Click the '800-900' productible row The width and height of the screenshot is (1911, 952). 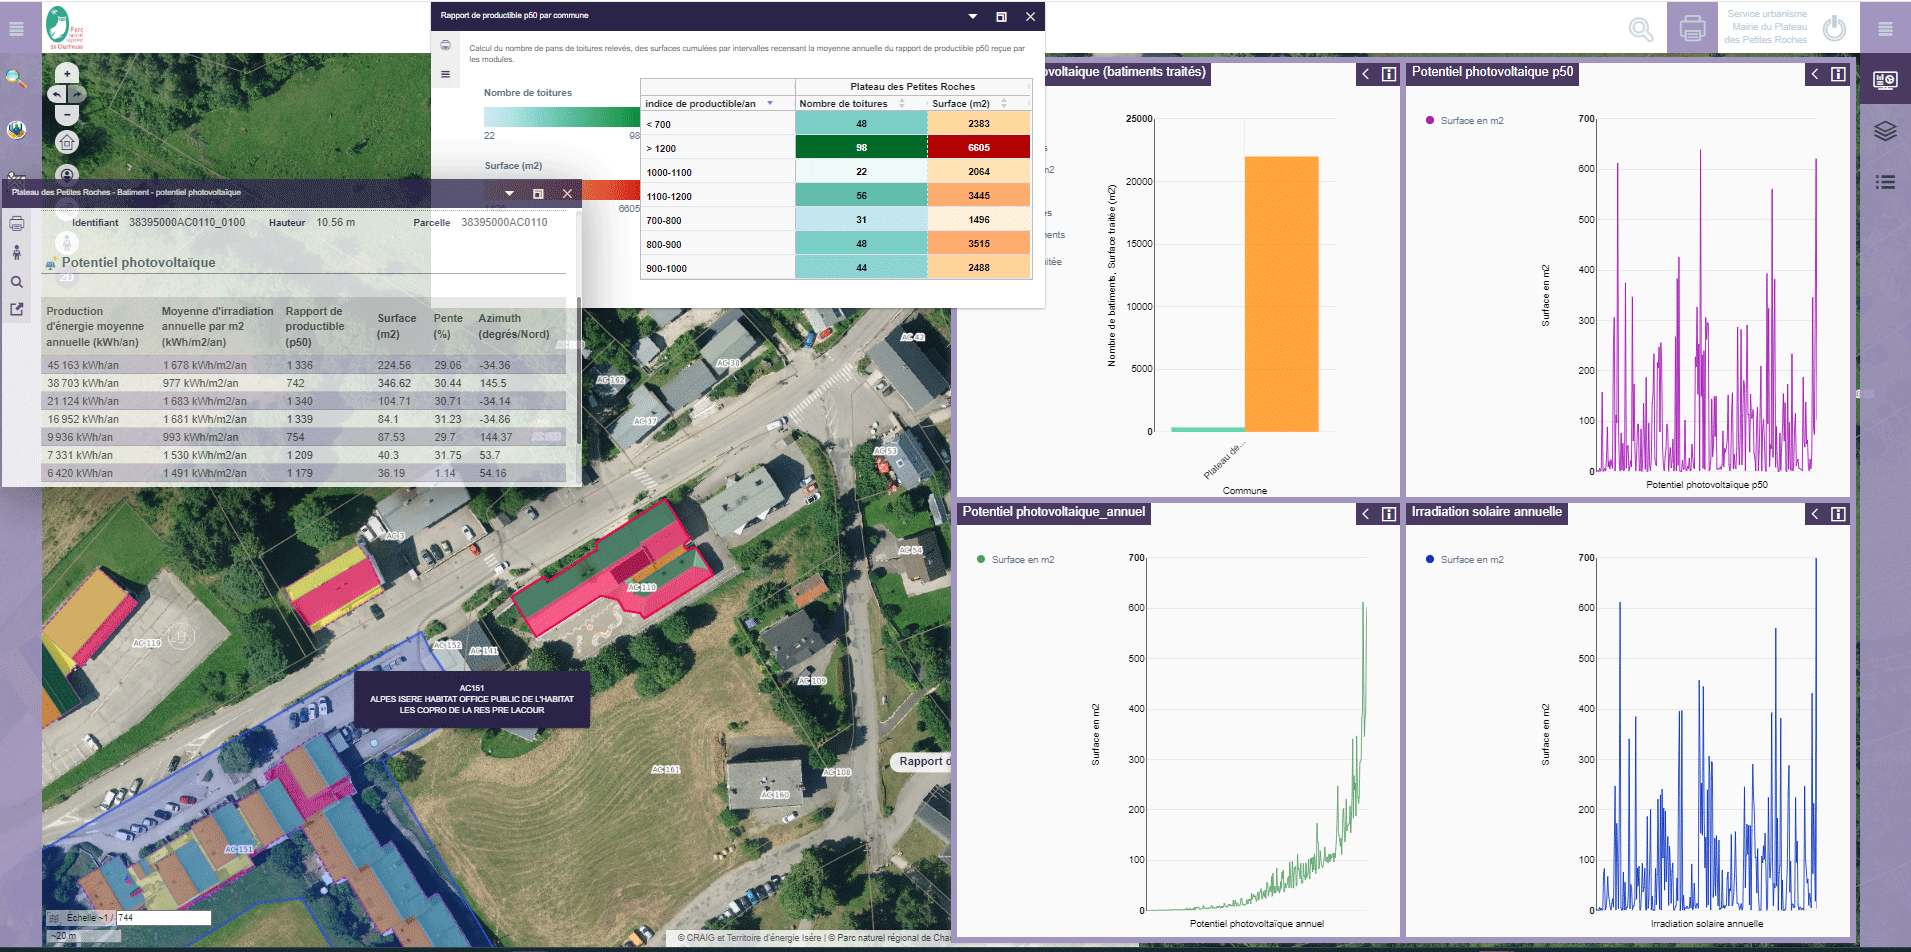pyautogui.click(x=836, y=244)
